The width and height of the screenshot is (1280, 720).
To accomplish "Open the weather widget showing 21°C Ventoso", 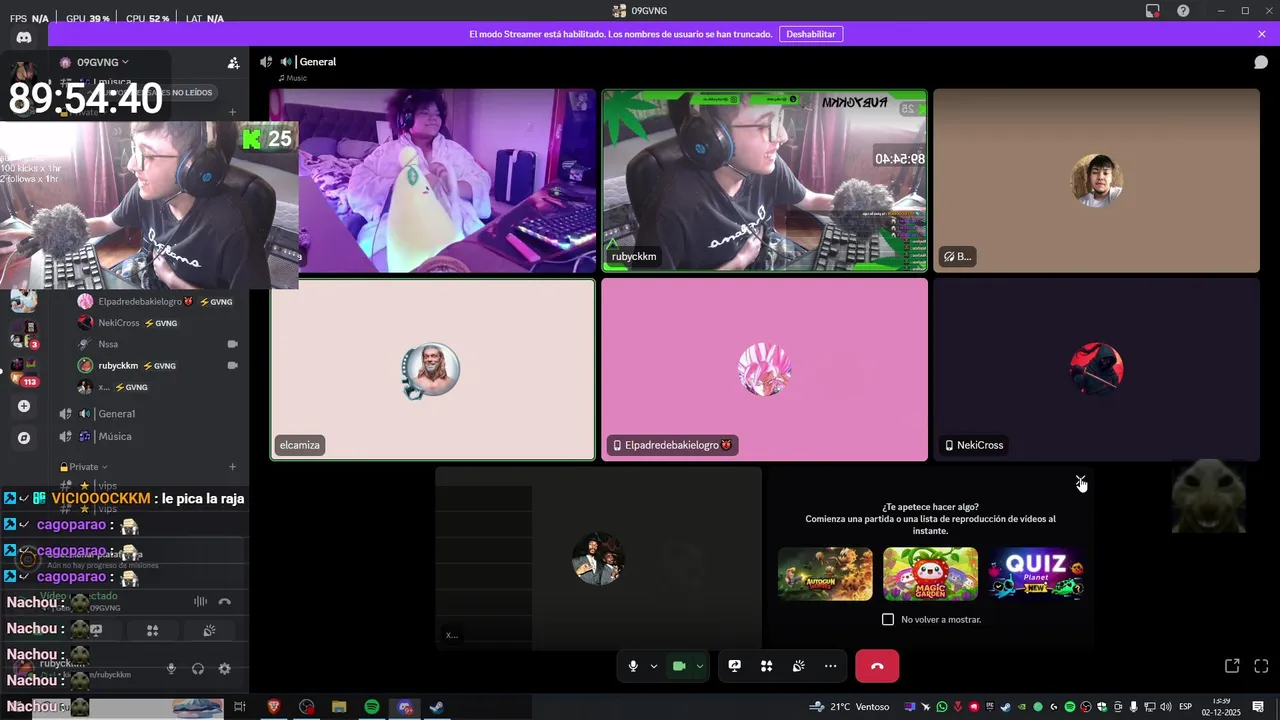I will pos(849,707).
